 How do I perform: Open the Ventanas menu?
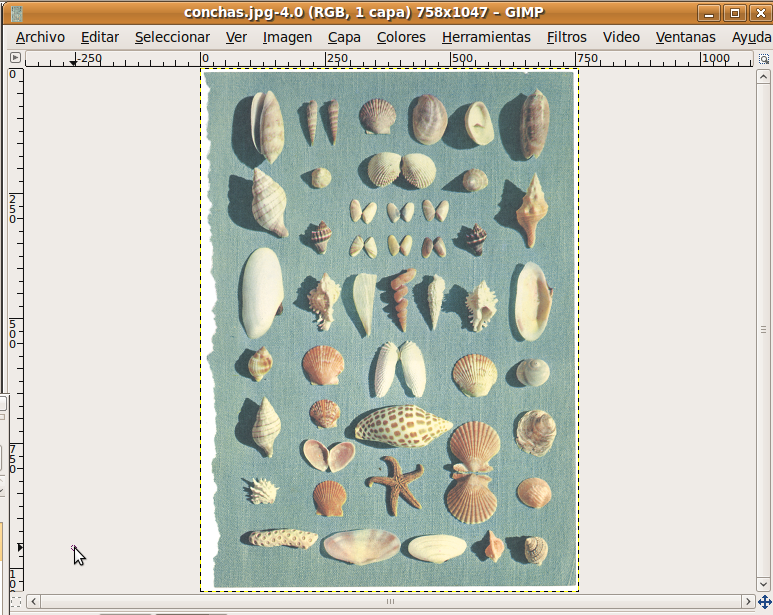click(x=686, y=37)
